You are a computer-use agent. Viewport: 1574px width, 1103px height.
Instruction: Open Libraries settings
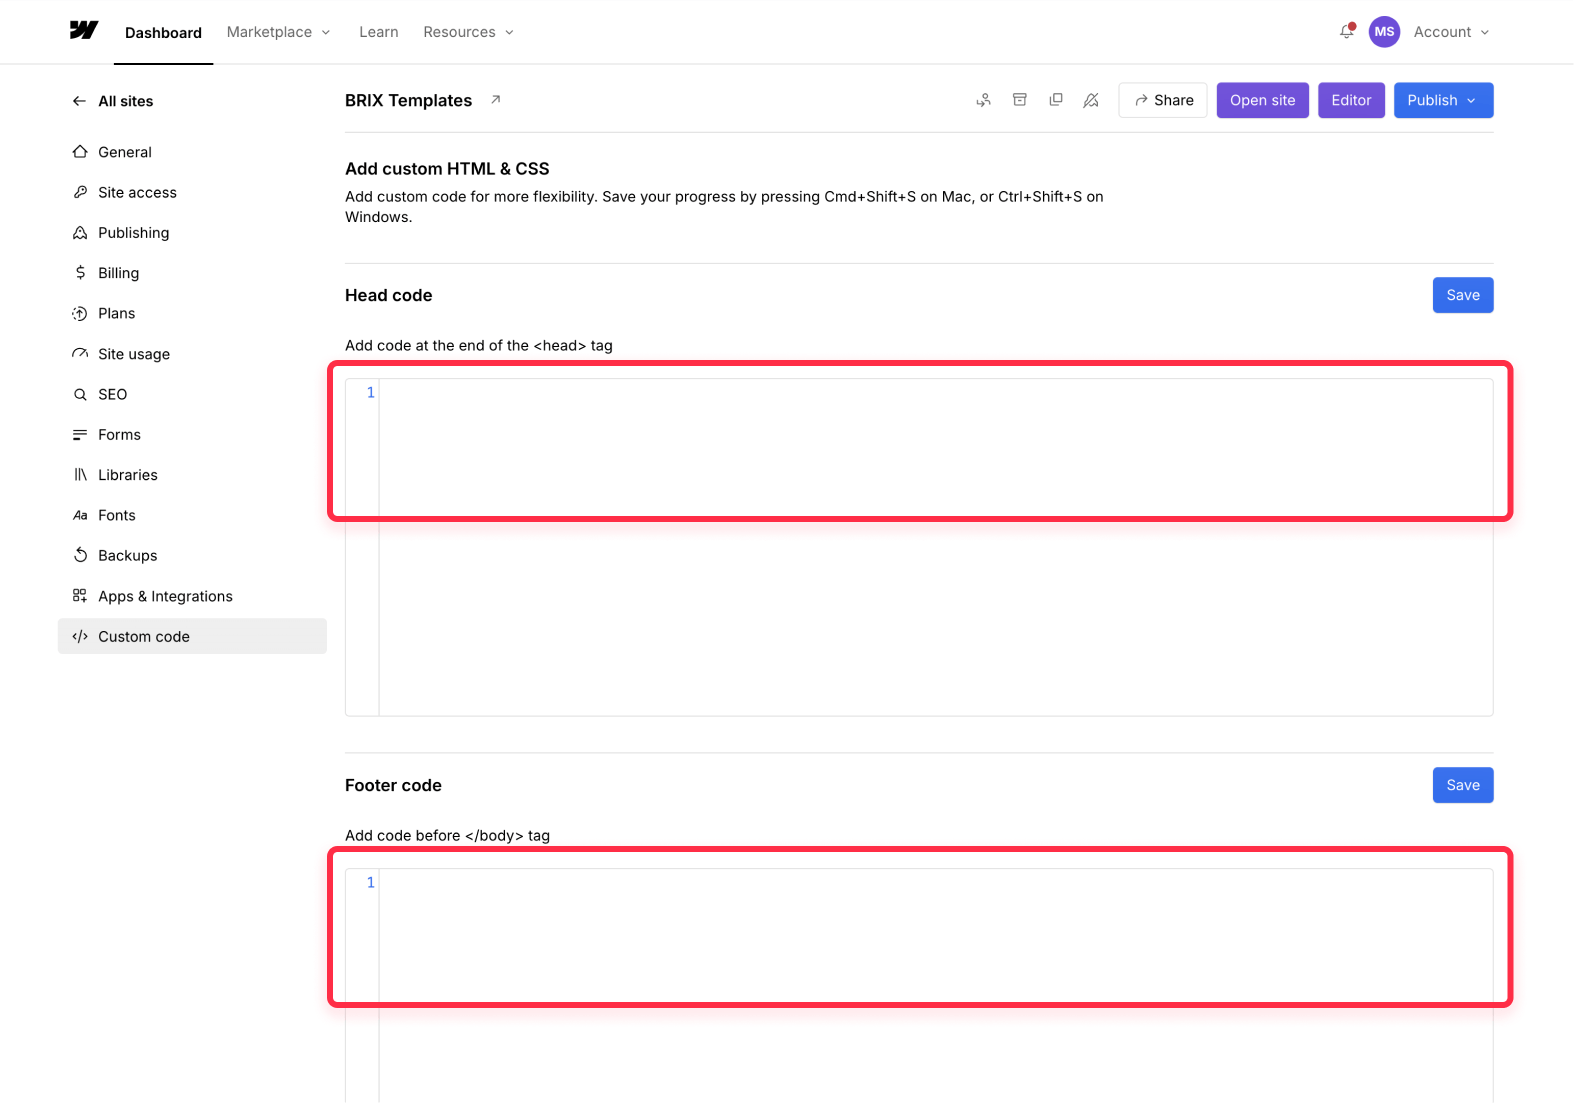tap(192, 475)
